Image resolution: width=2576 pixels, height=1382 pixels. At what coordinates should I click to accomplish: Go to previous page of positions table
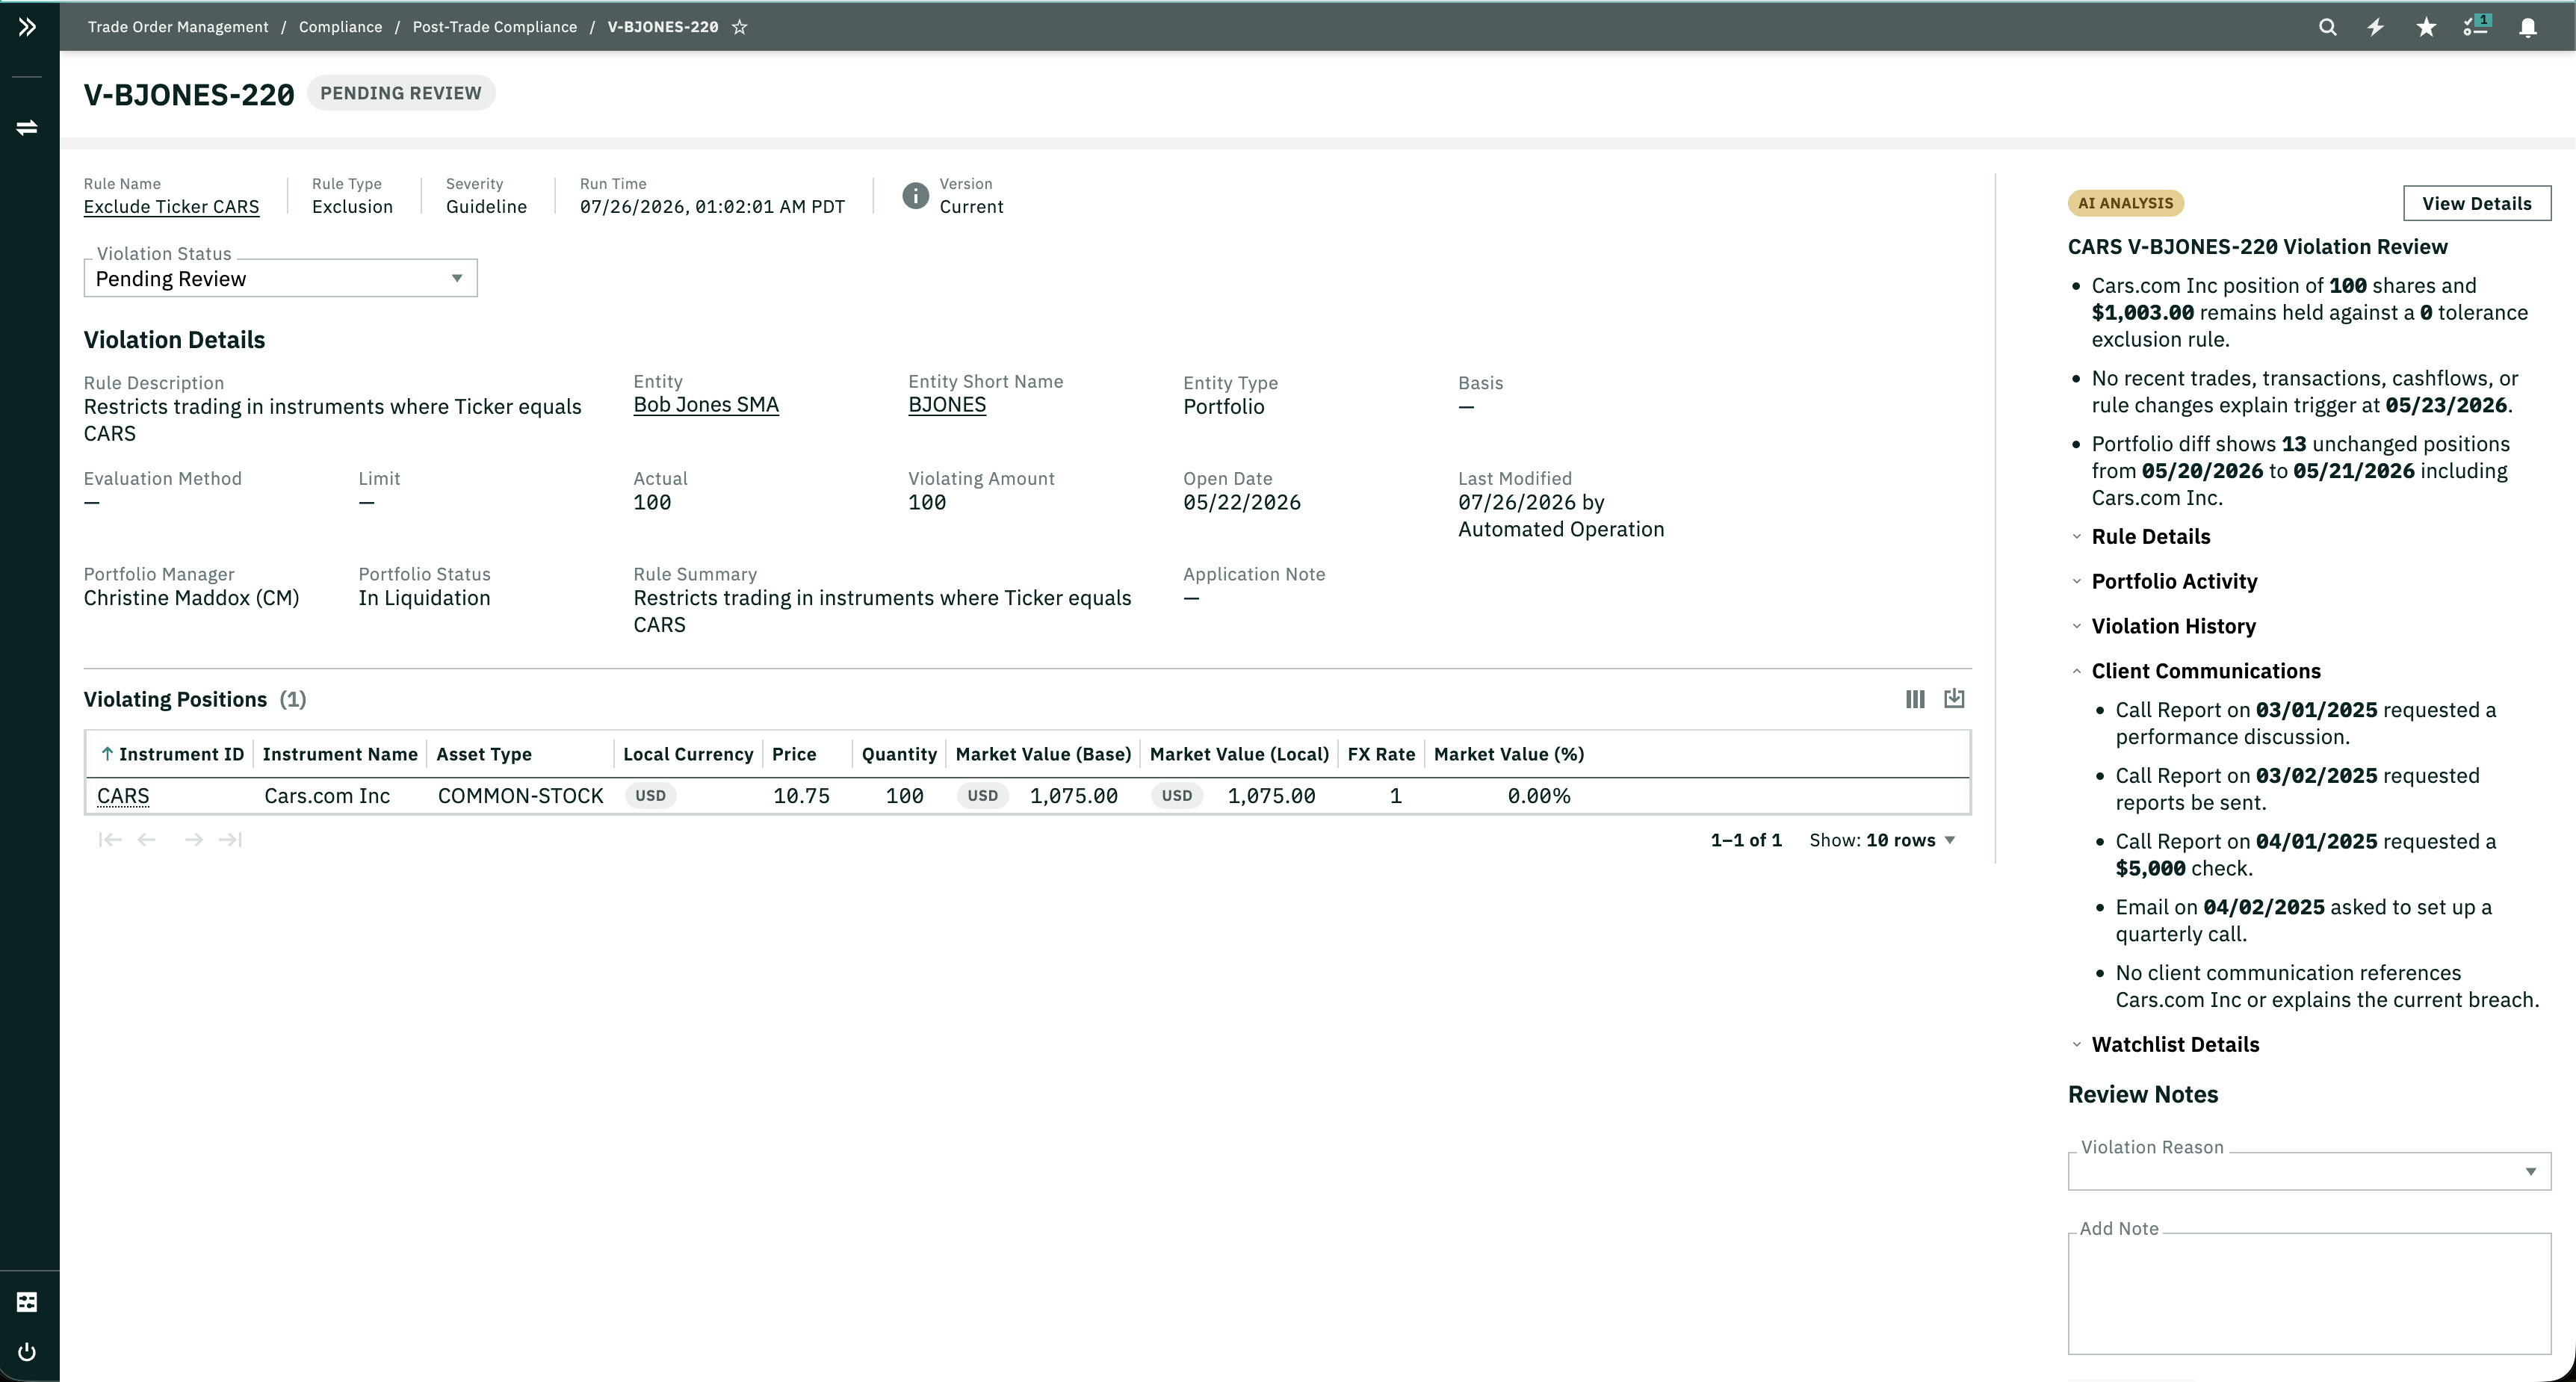[147, 840]
